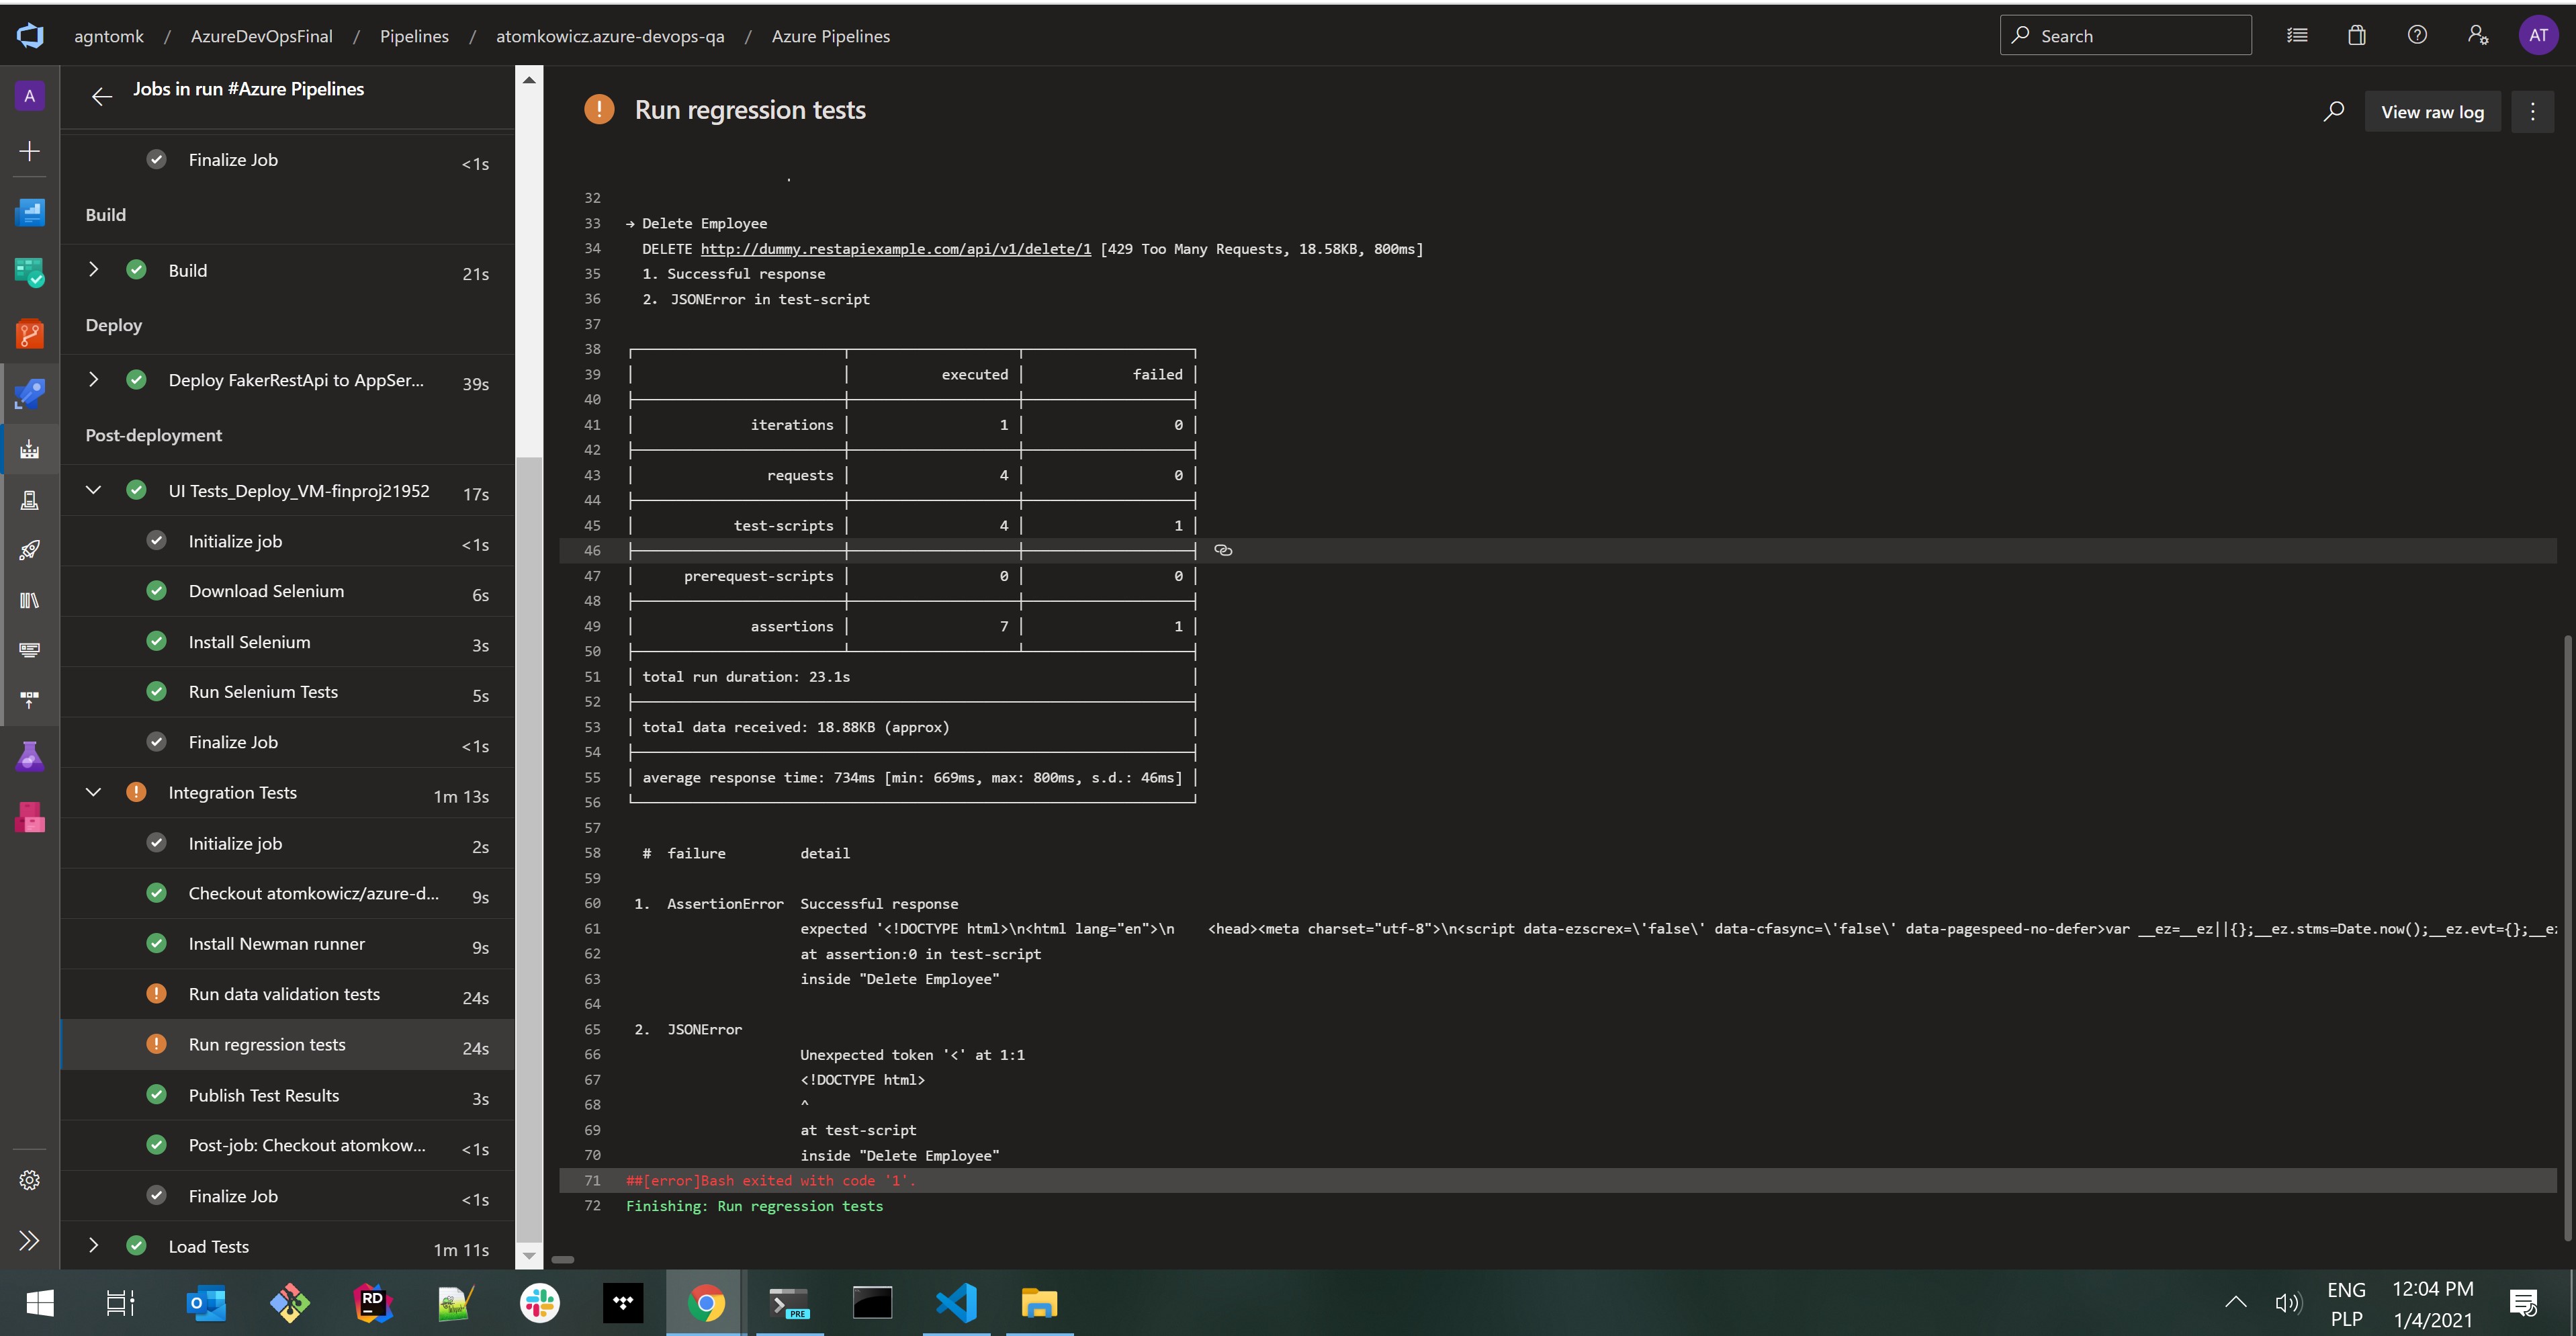
Task: Toggle the UI Tests_Deploy_VM-finproj21952 section
Action: click(x=92, y=492)
